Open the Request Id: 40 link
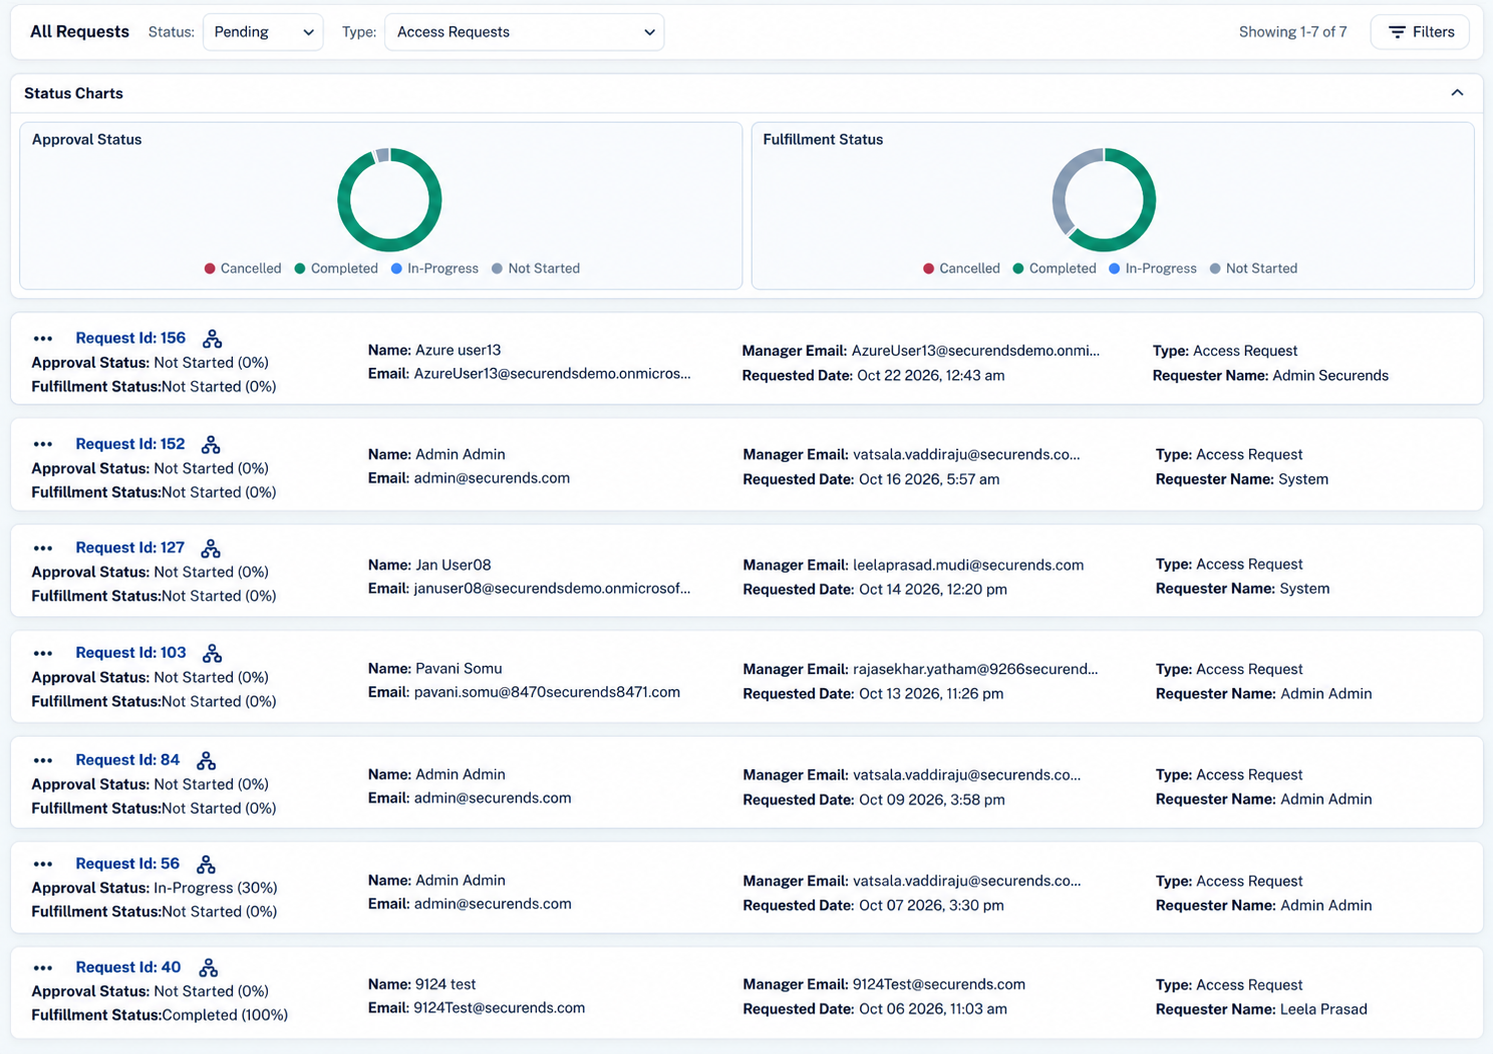Viewport: 1493px width, 1054px height. tap(128, 967)
